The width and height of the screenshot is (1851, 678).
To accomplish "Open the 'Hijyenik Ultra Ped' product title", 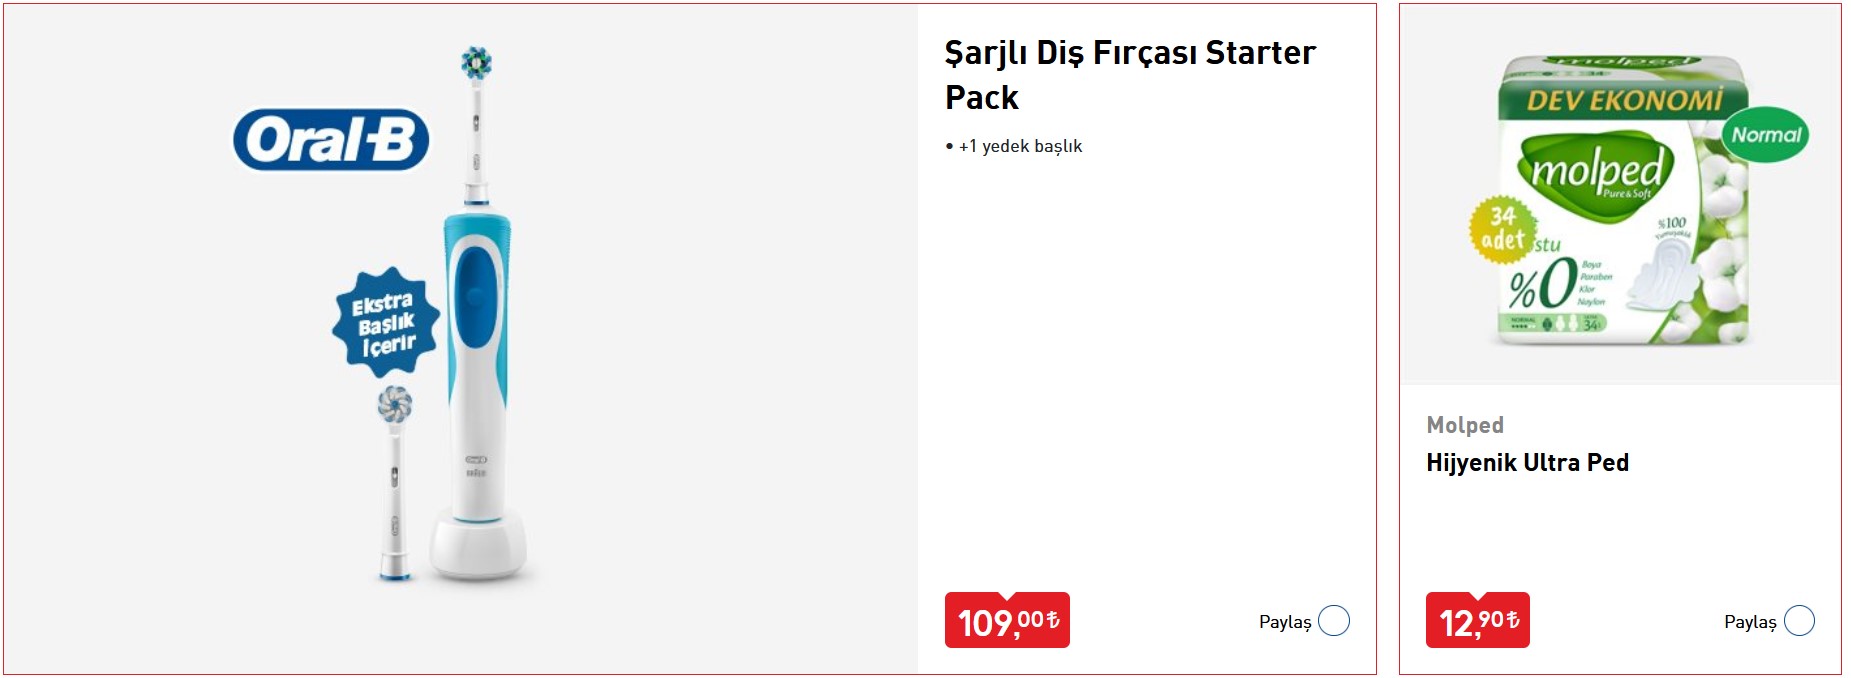I will (x=1527, y=462).
